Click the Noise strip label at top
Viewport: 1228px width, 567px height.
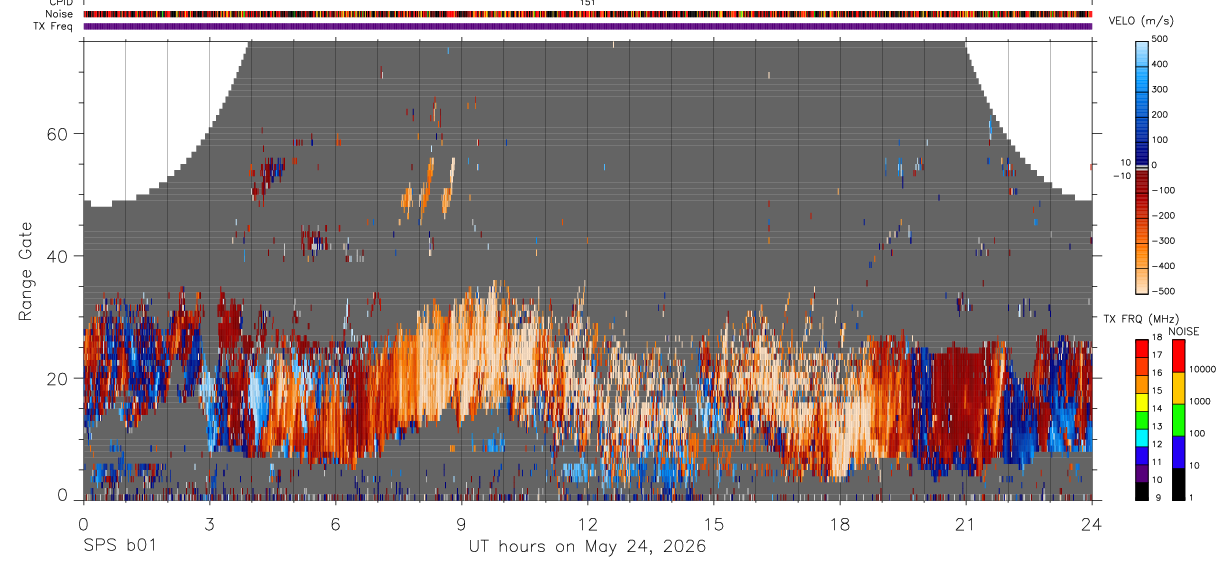[60, 14]
